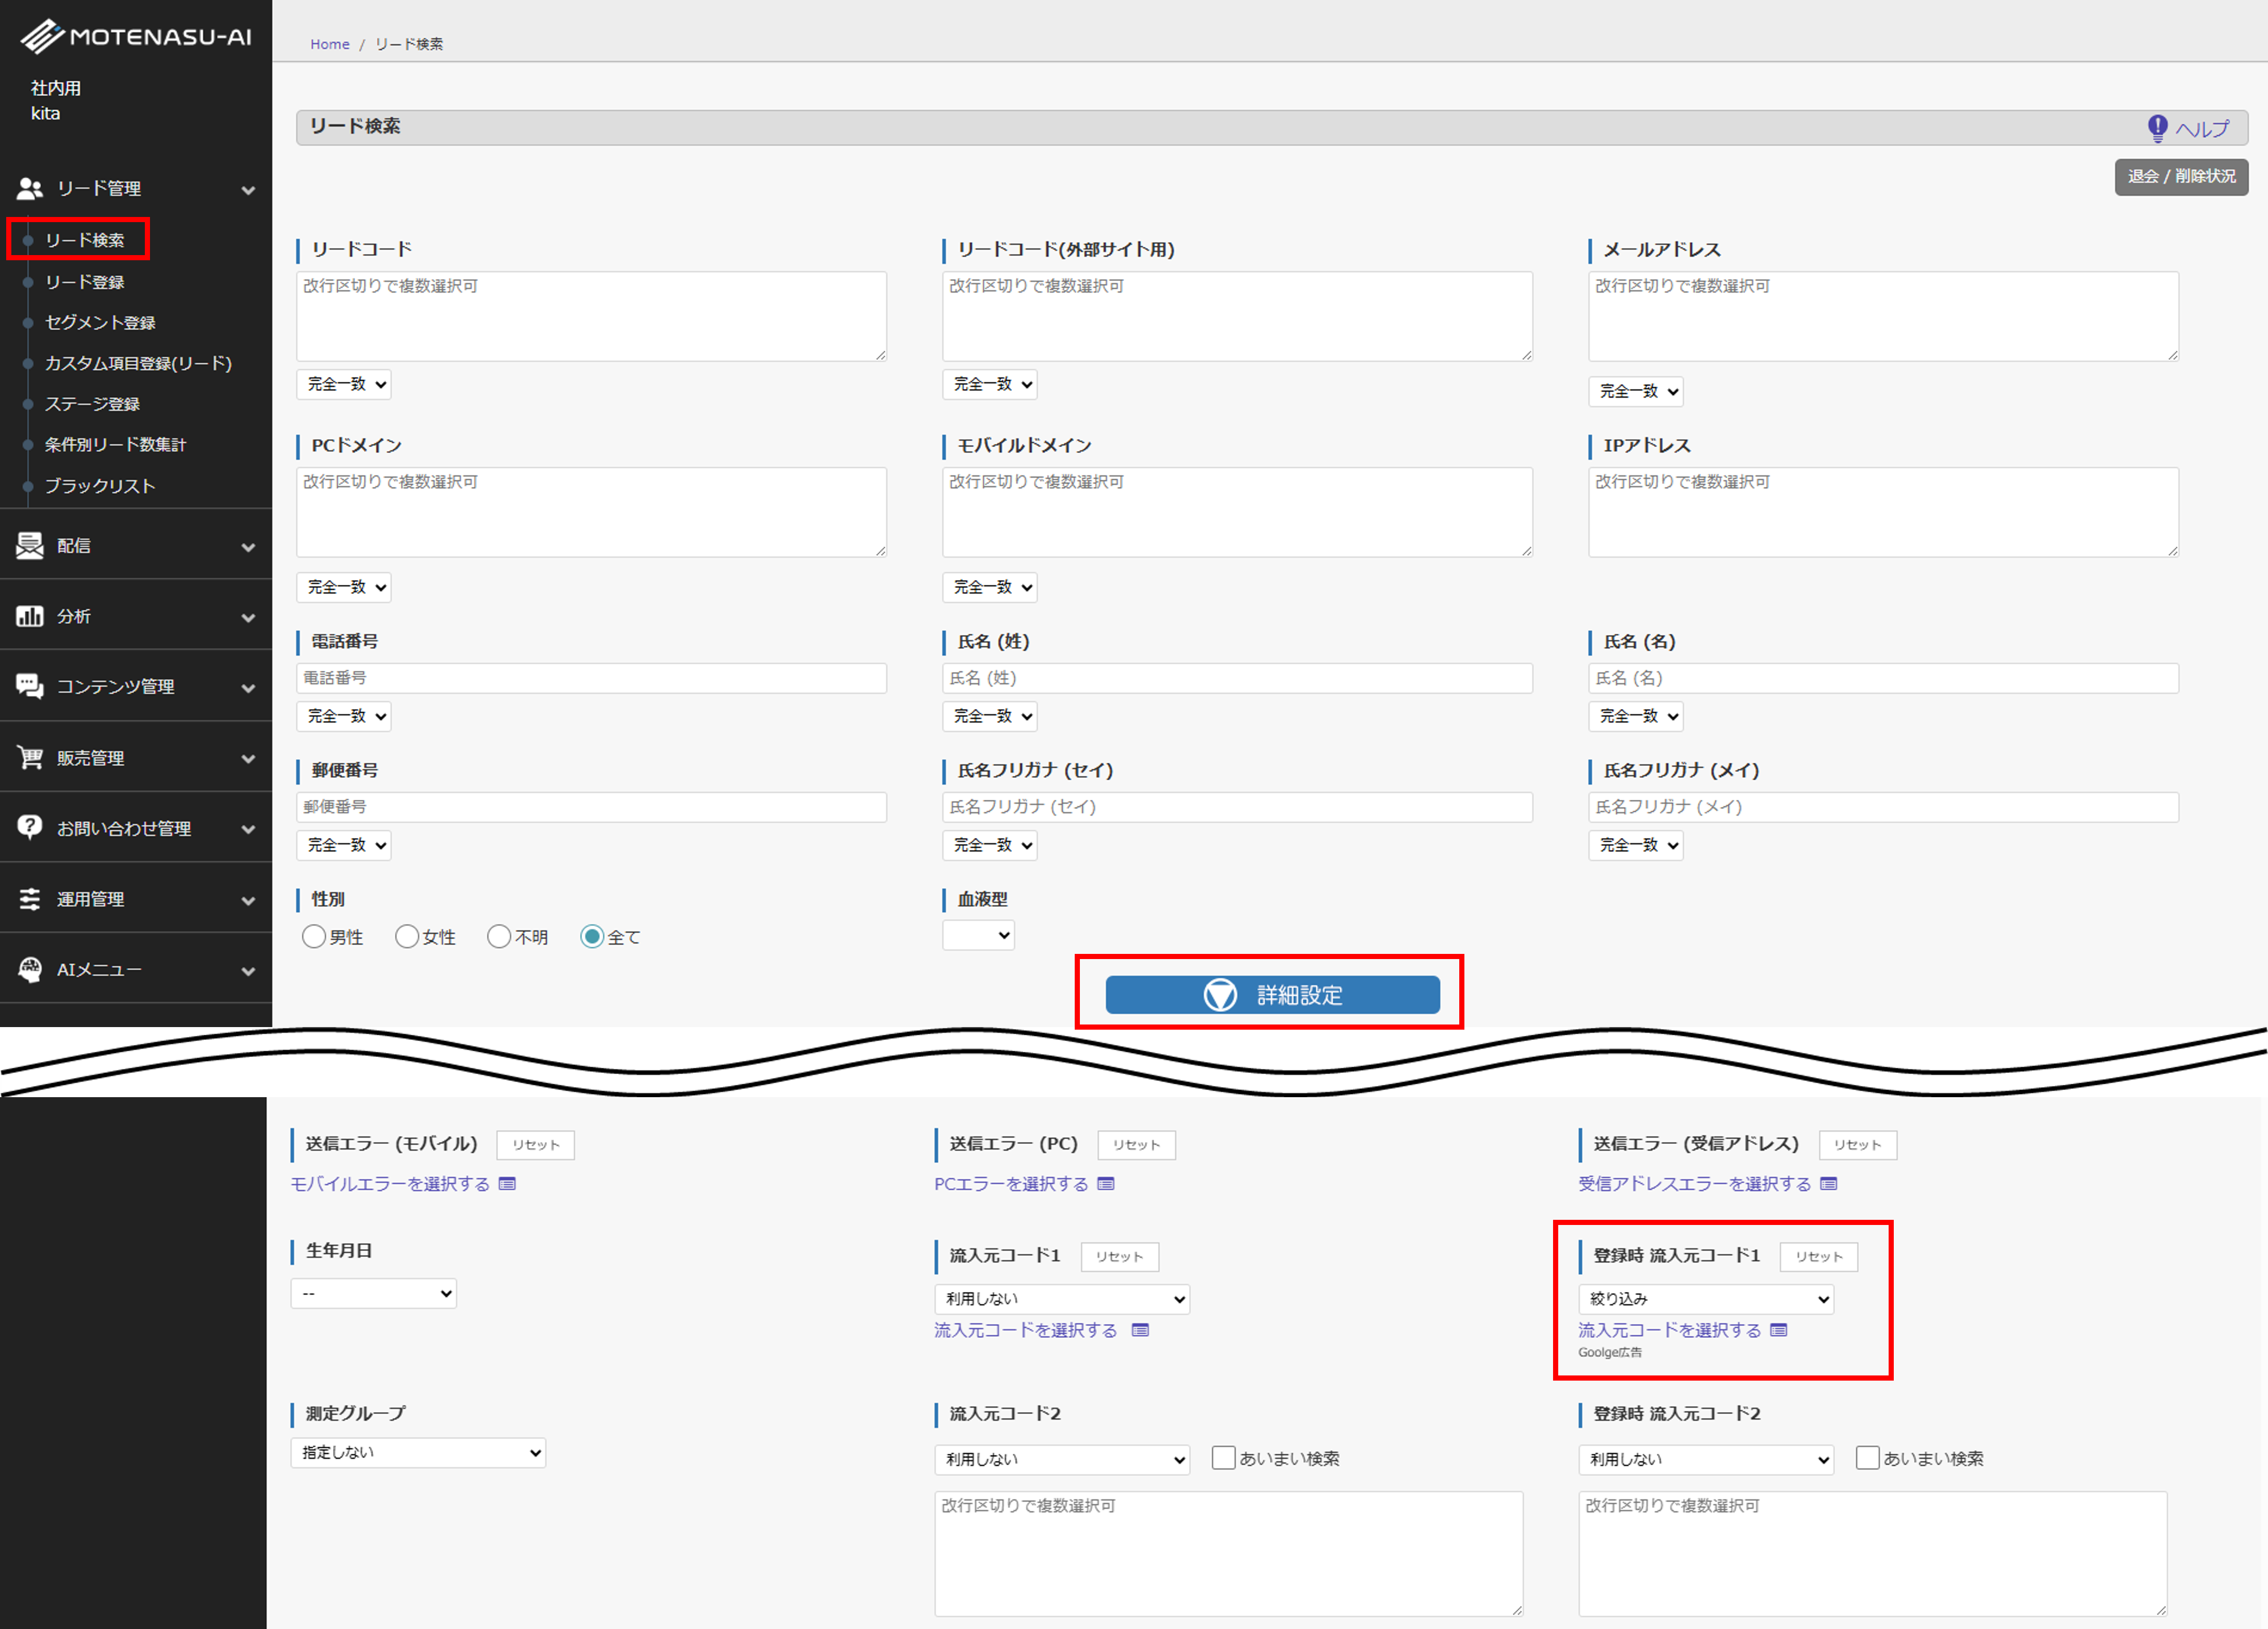Click the 販売管理 shopping cart icon
The image size is (2268, 1629).
[x=30, y=757]
